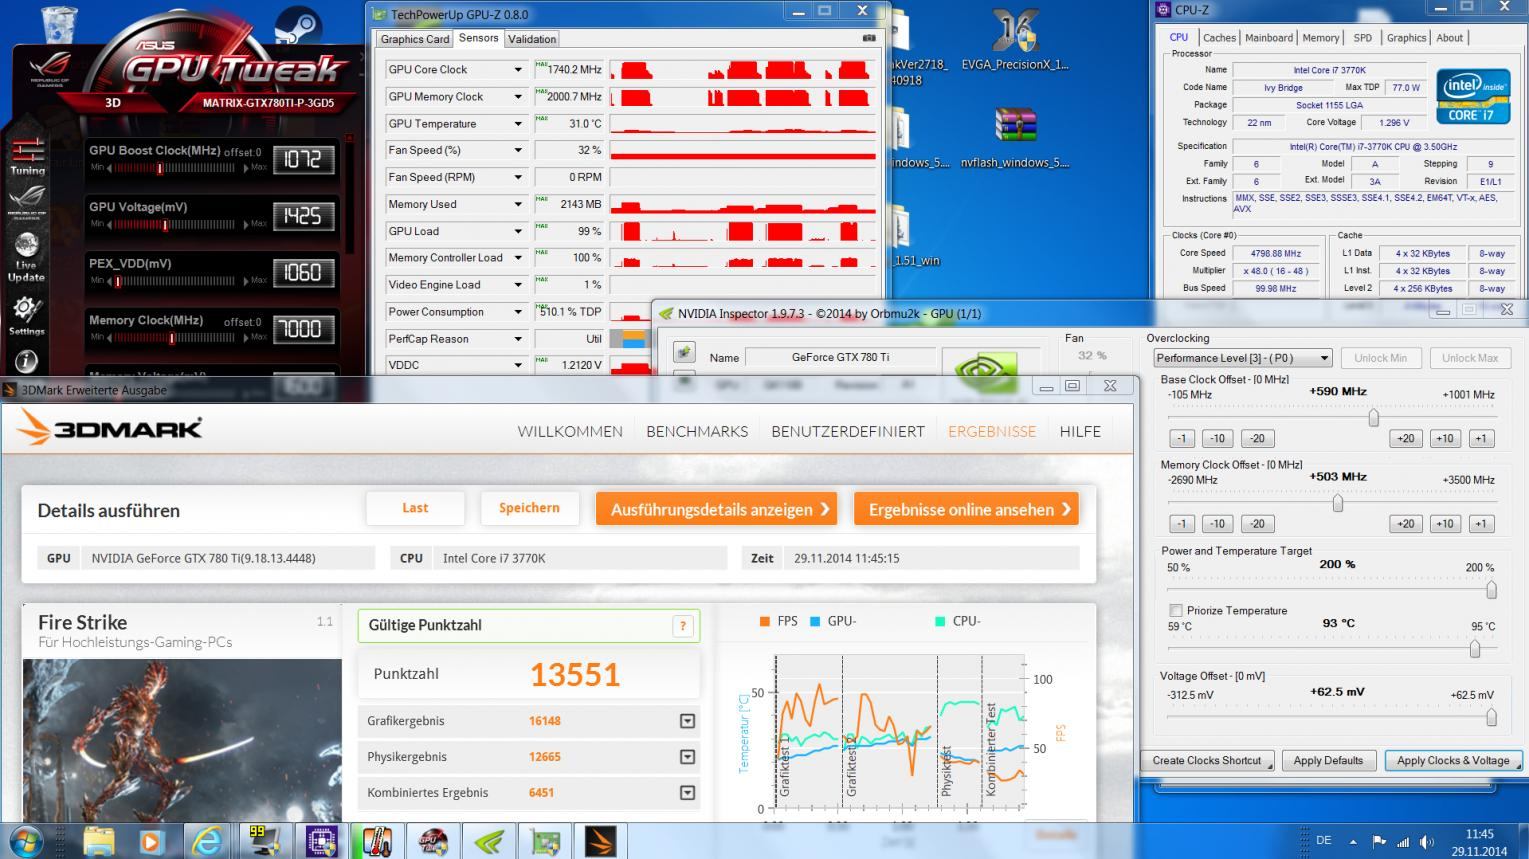The width and height of the screenshot is (1529, 859).
Task: Expand the Grafikergebnis score details
Action: click(687, 721)
